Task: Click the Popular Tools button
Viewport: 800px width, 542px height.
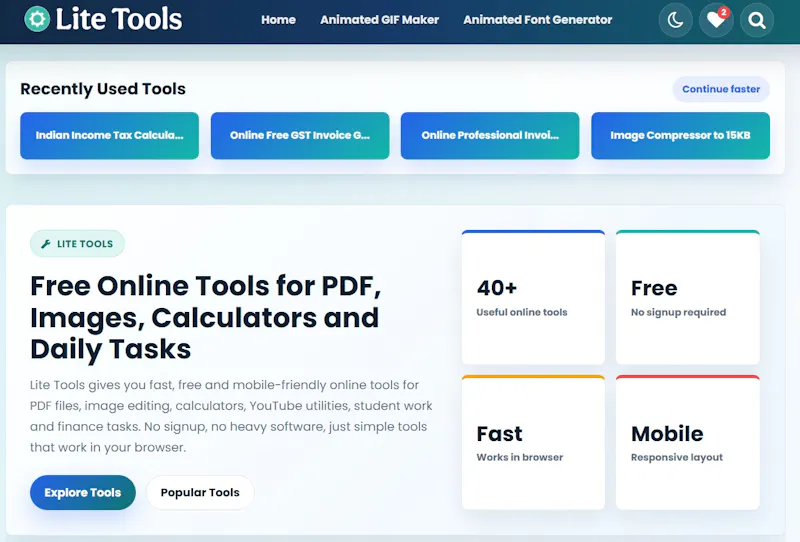Action: [x=200, y=492]
